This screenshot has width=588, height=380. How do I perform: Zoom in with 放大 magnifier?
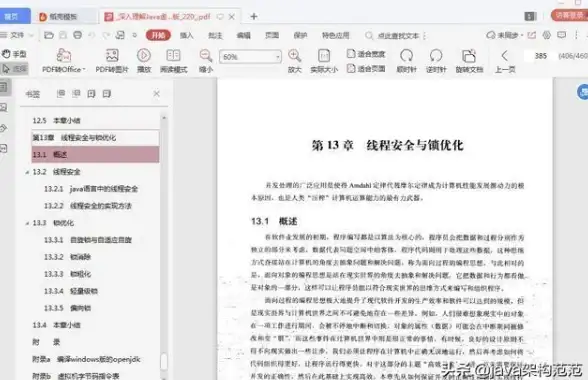295,60
